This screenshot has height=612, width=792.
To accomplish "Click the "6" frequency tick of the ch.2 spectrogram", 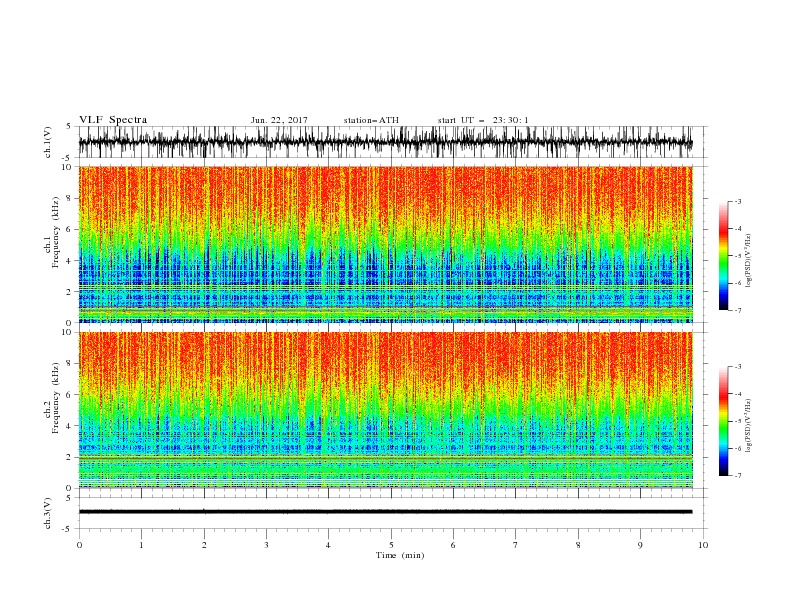I will click(70, 395).
